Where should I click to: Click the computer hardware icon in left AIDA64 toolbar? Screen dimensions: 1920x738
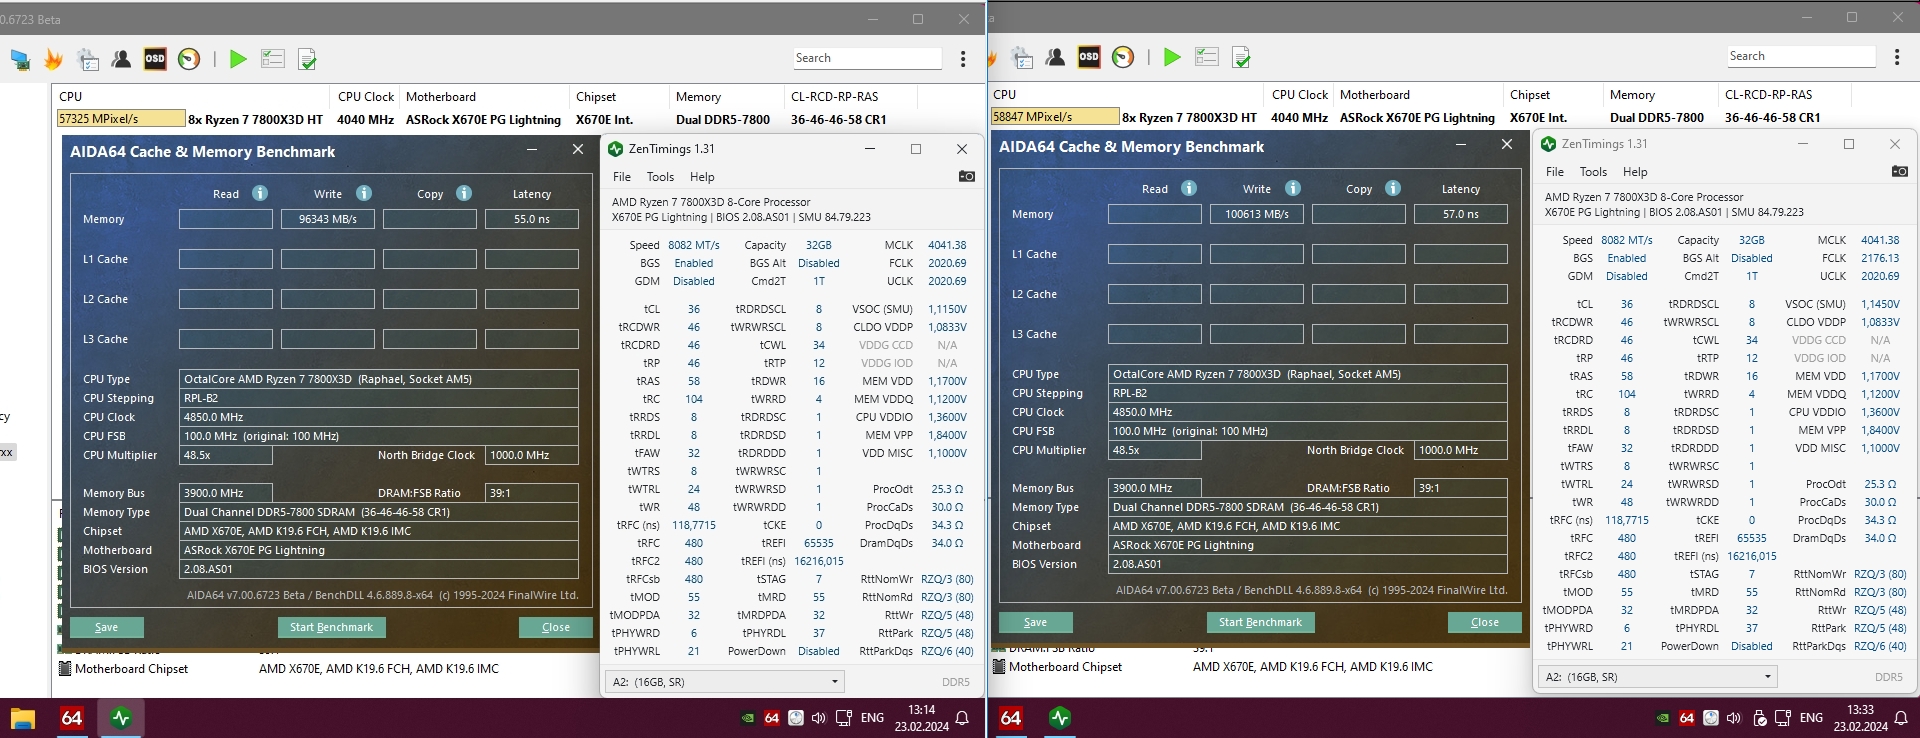20,59
